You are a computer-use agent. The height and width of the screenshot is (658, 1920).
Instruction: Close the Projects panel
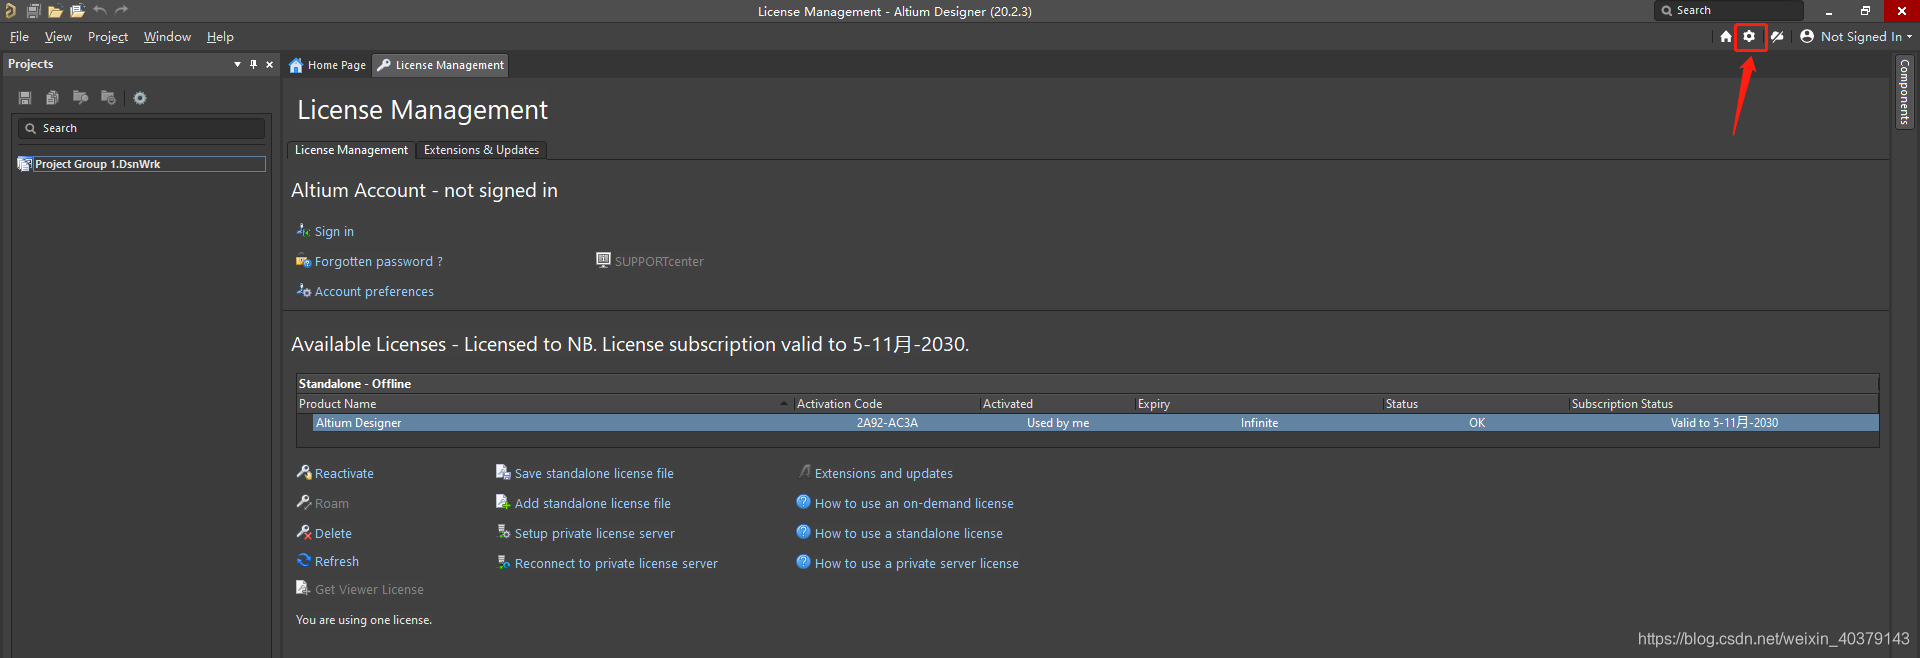pyautogui.click(x=269, y=64)
